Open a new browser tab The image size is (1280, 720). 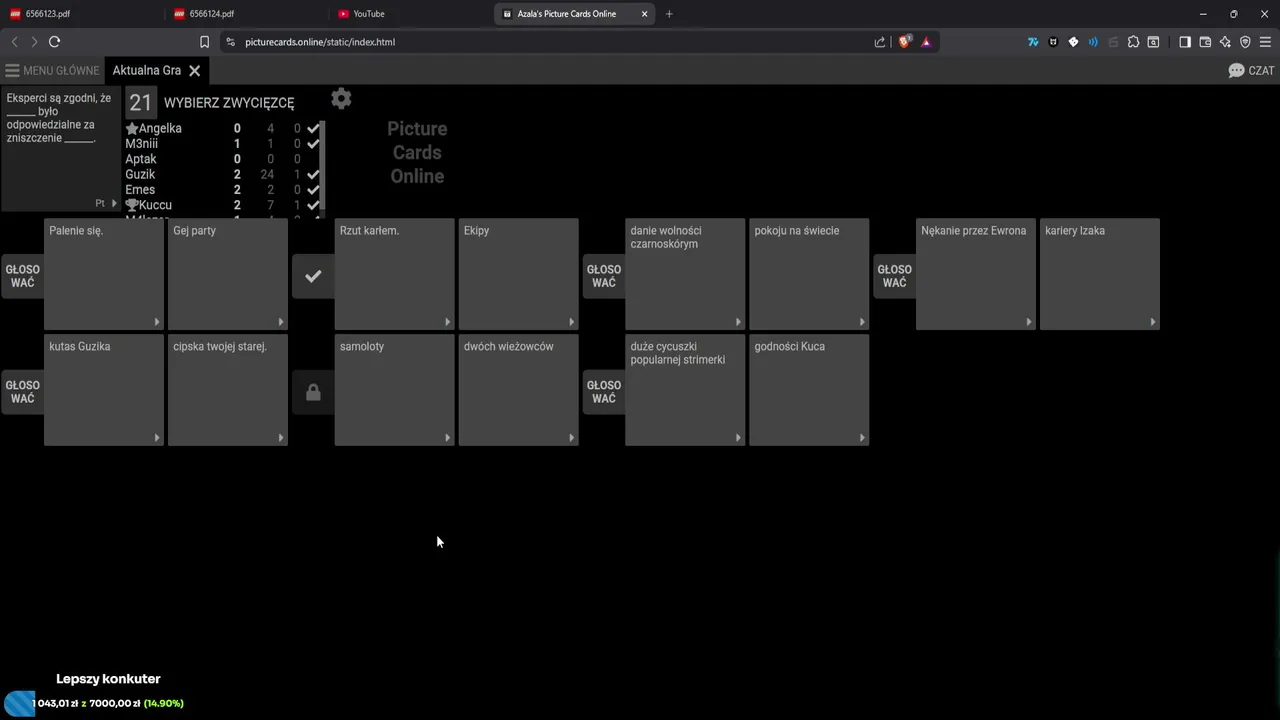(669, 14)
